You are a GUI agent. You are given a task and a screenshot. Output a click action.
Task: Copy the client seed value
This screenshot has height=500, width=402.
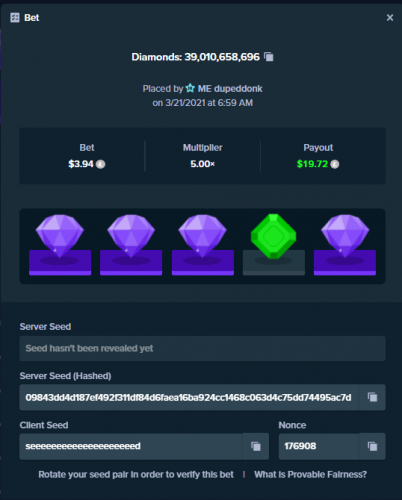(x=256, y=446)
